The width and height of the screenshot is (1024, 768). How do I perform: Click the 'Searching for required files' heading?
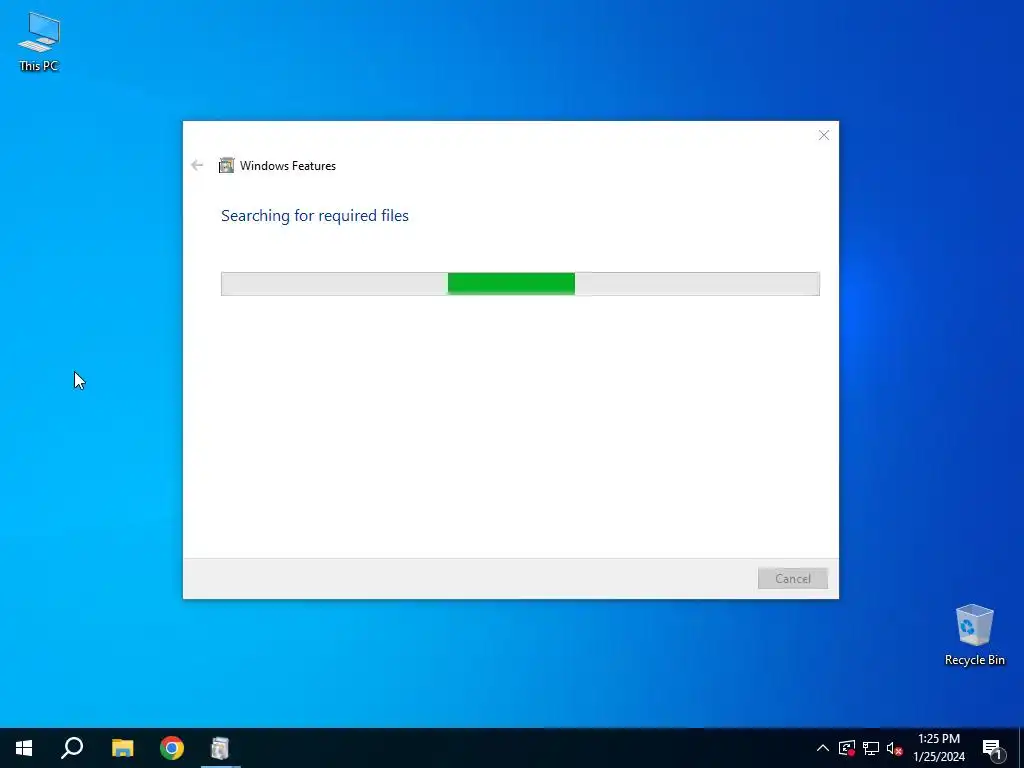[x=315, y=216]
